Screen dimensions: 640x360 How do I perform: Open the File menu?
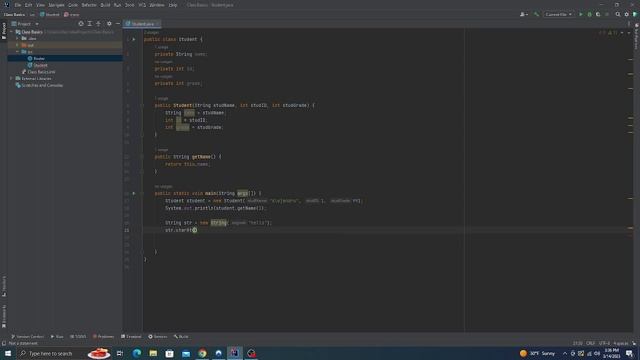click(x=18, y=5)
